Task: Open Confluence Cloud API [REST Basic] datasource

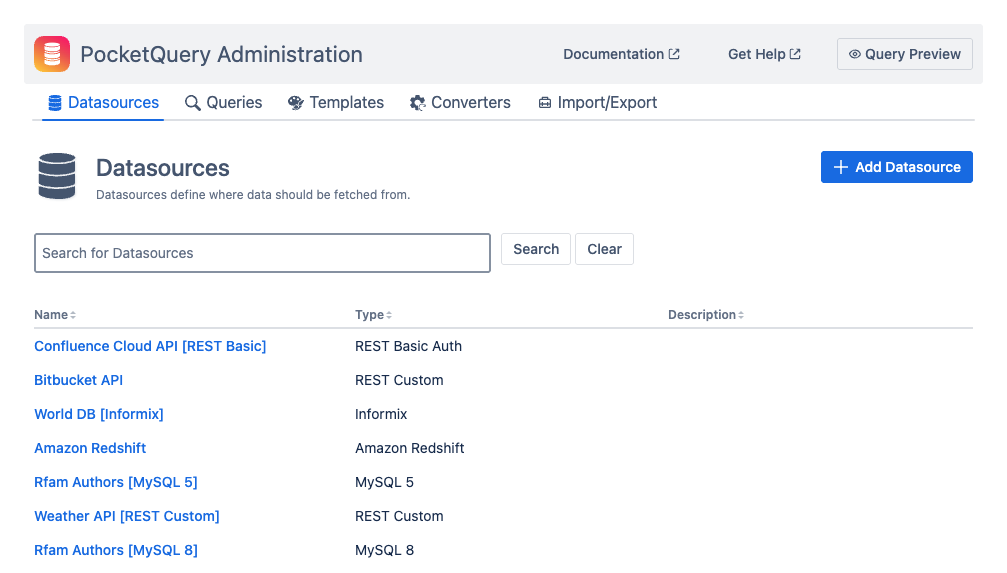Action: click(x=150, y=346)
